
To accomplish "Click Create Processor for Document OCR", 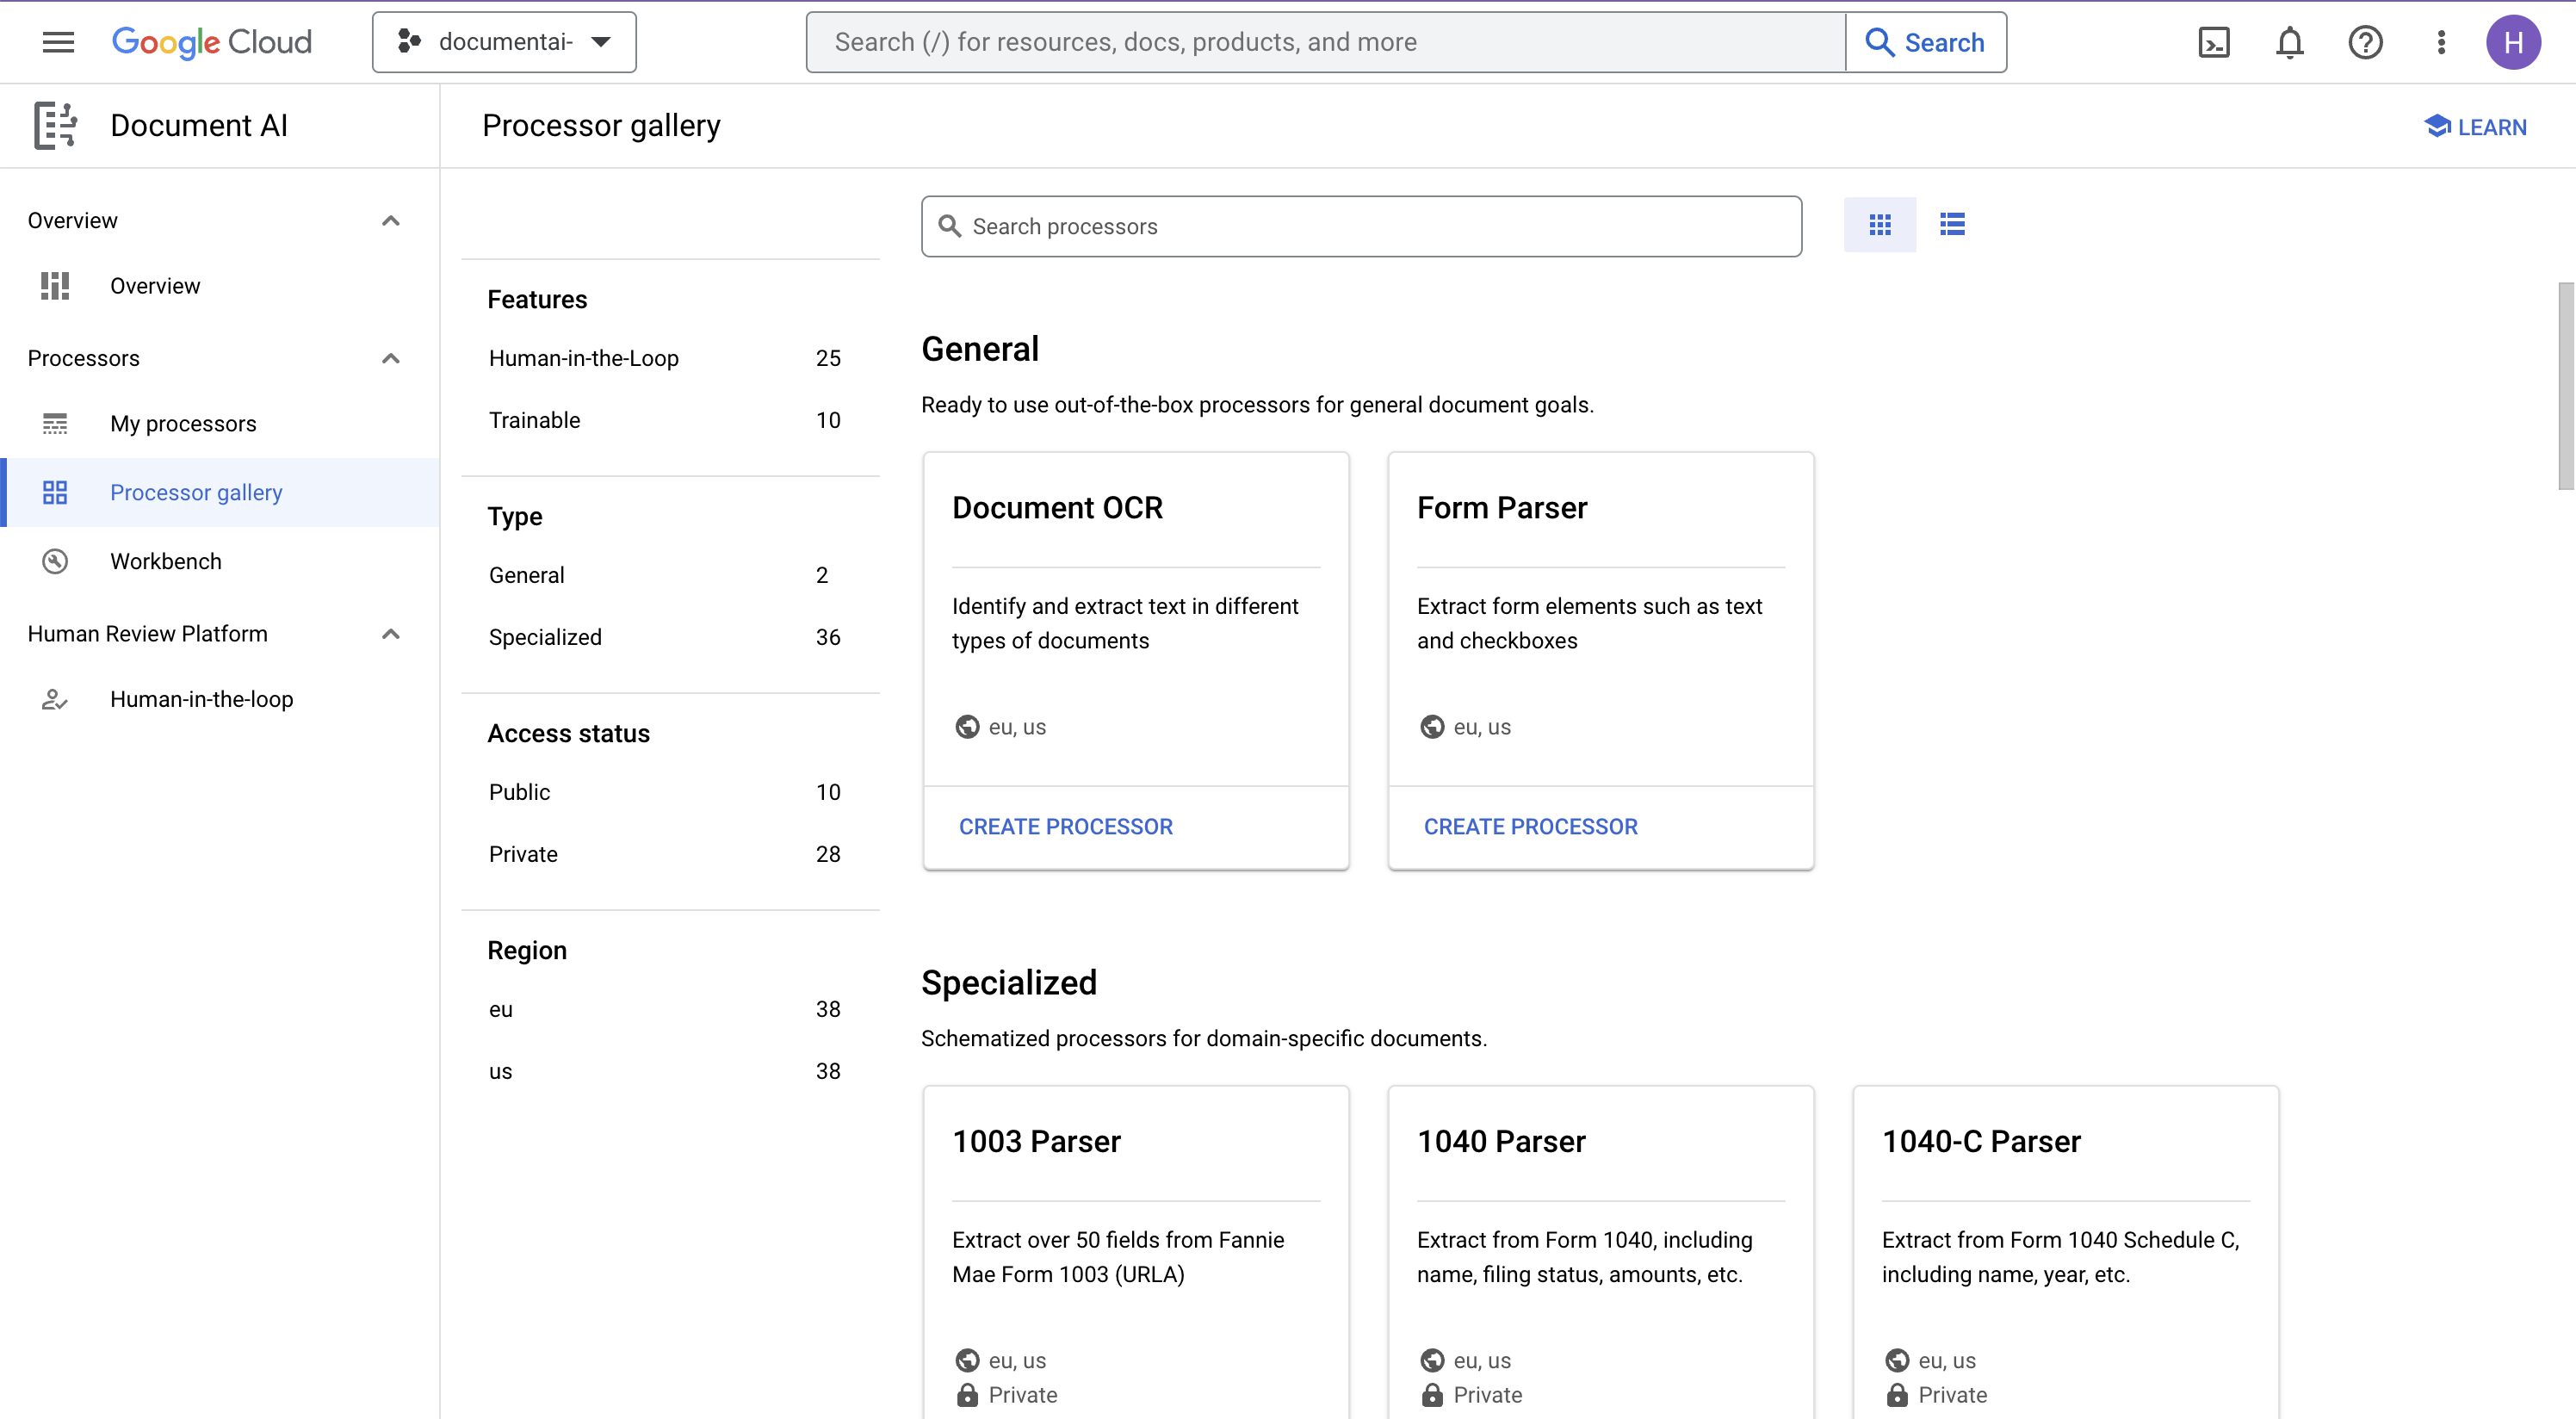I will pos(1065,827).
